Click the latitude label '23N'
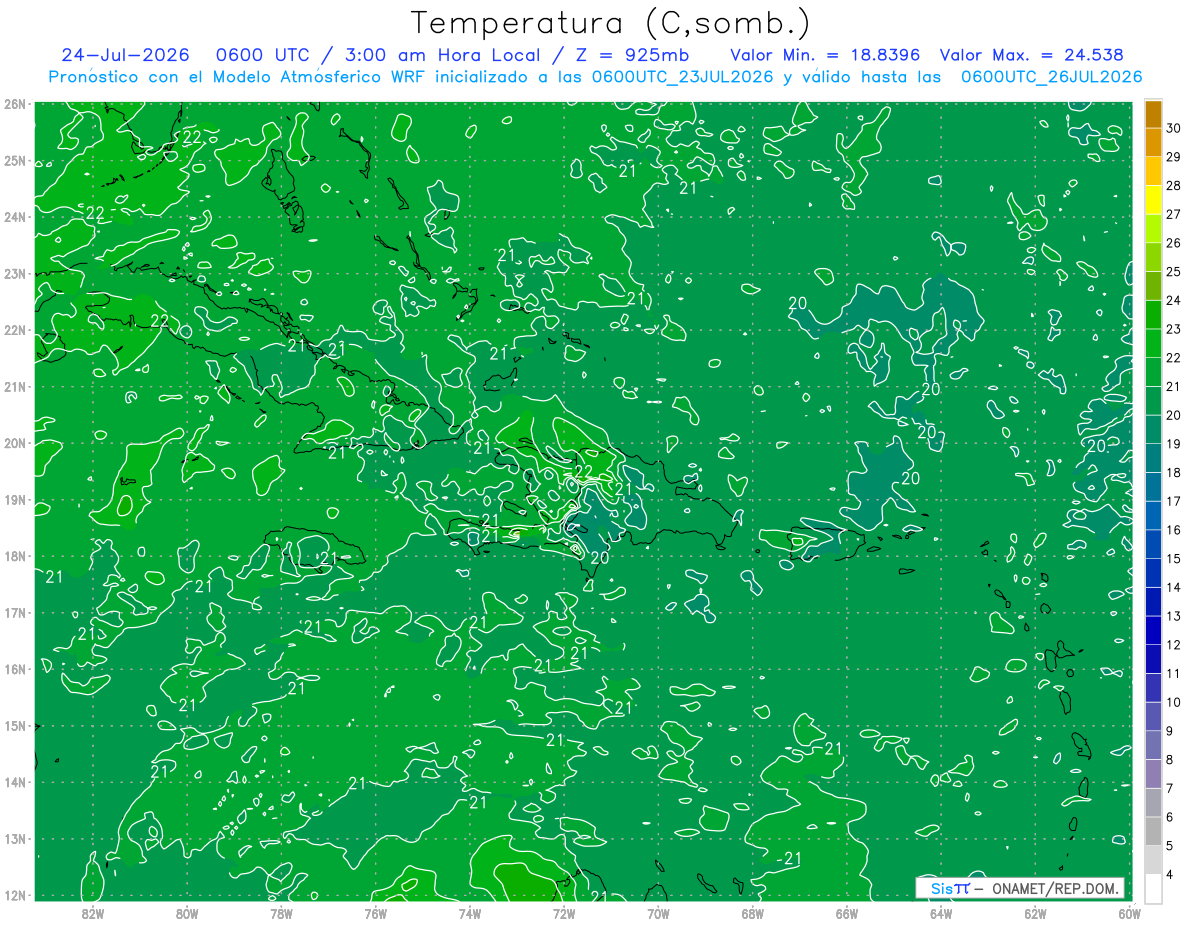Viewport: 1200px width, 927px height. pyautogui.click(x=15, y=274)
